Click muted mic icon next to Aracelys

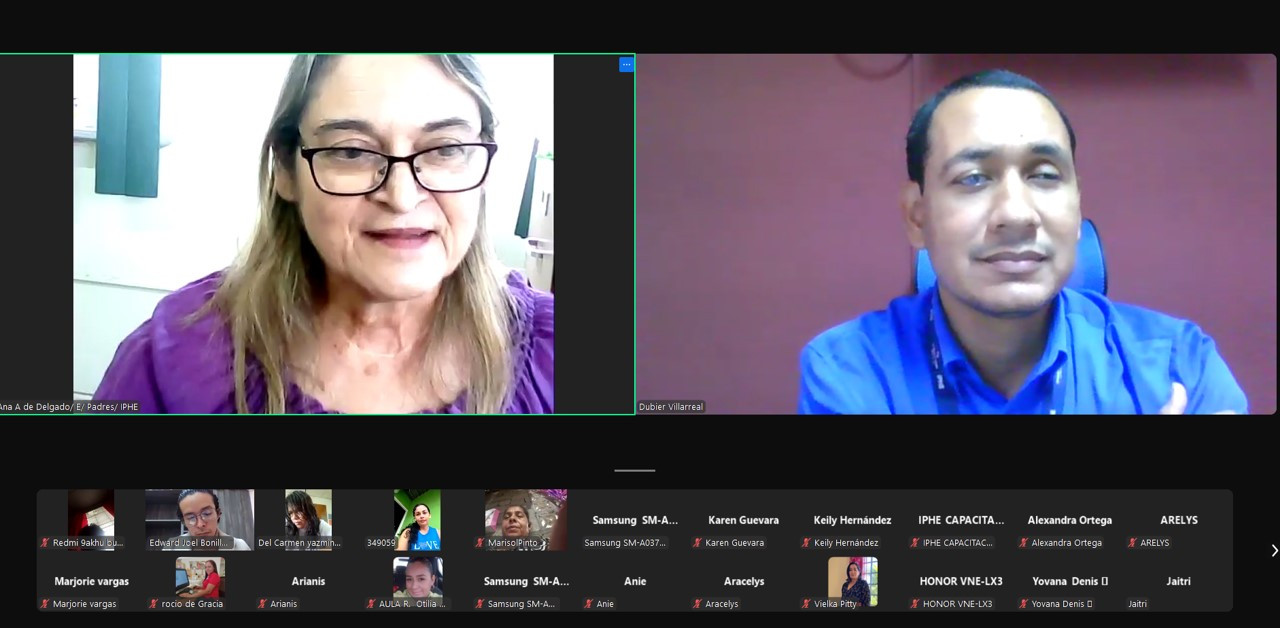tap(697, 604)
